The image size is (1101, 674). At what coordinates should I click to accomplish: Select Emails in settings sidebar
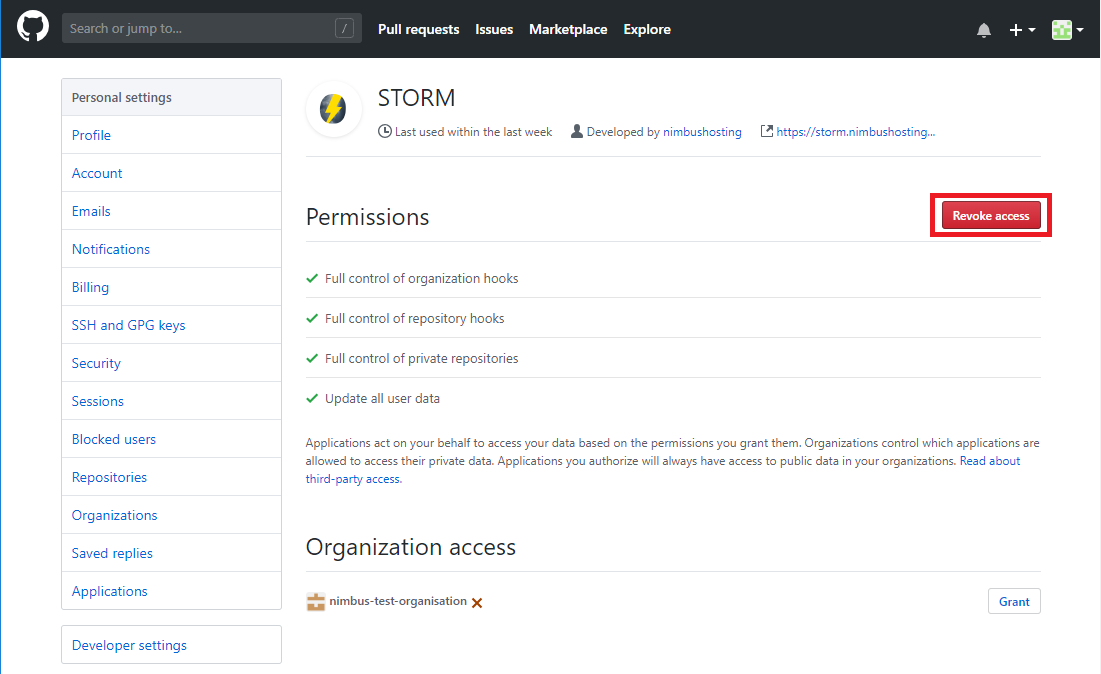171,211
